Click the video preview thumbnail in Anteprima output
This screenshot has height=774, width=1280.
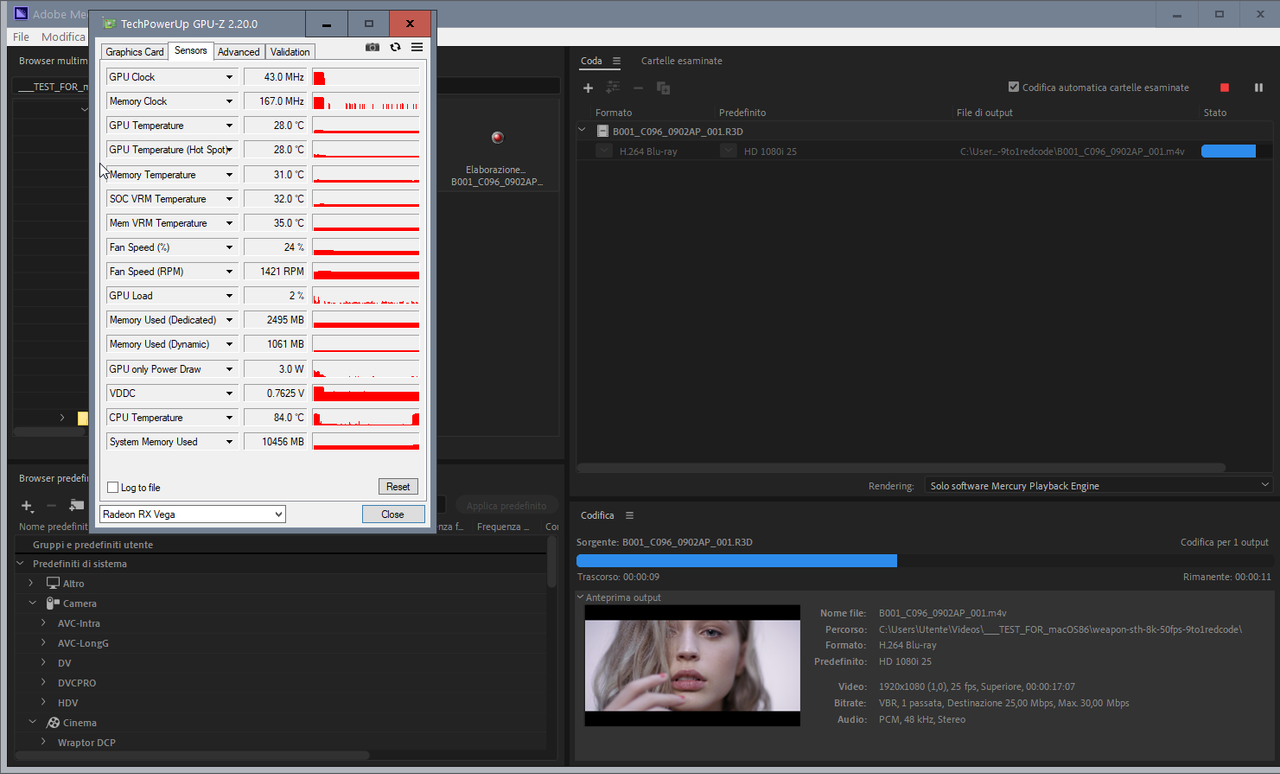tap(692, 665)
